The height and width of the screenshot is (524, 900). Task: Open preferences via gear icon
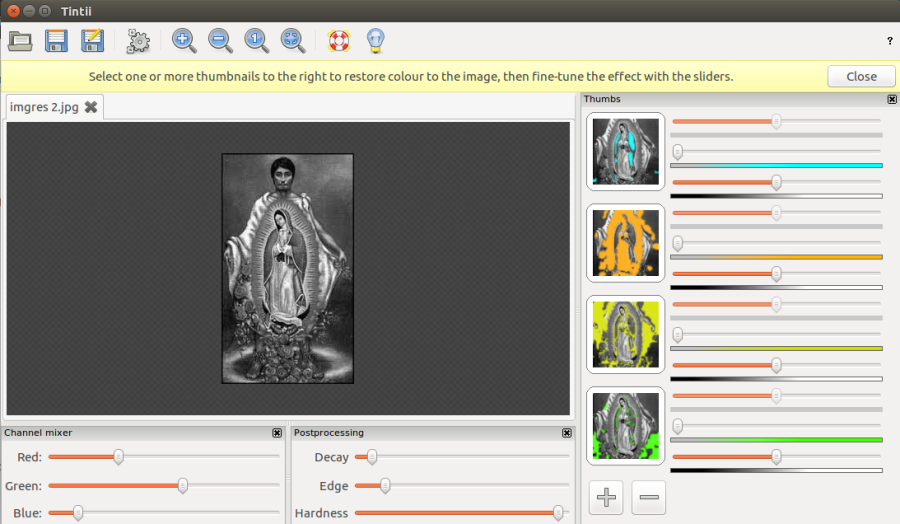pyautogui.click(x=138, y=41)
